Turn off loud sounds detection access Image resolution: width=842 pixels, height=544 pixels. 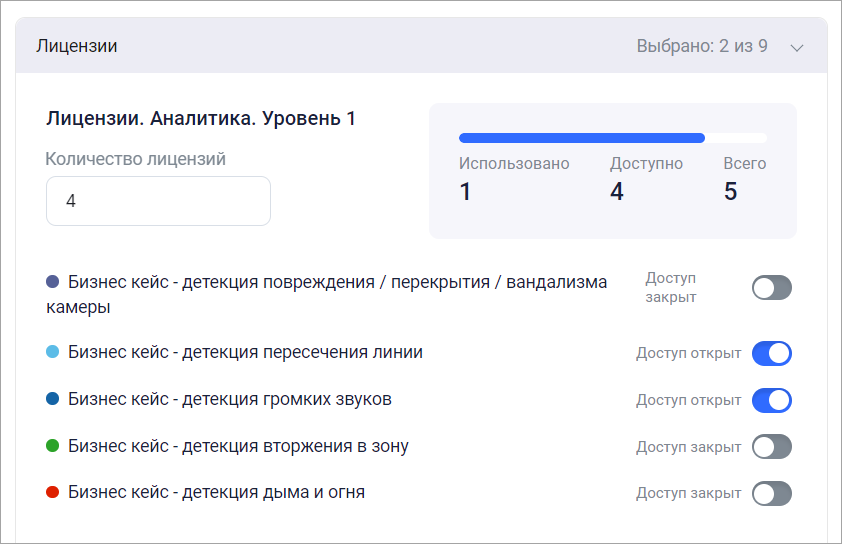coord(771,400)
